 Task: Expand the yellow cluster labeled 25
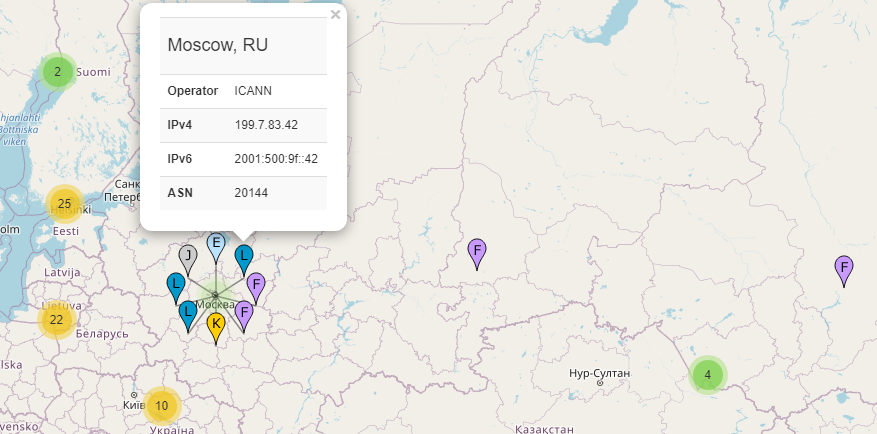click(64, 204)
